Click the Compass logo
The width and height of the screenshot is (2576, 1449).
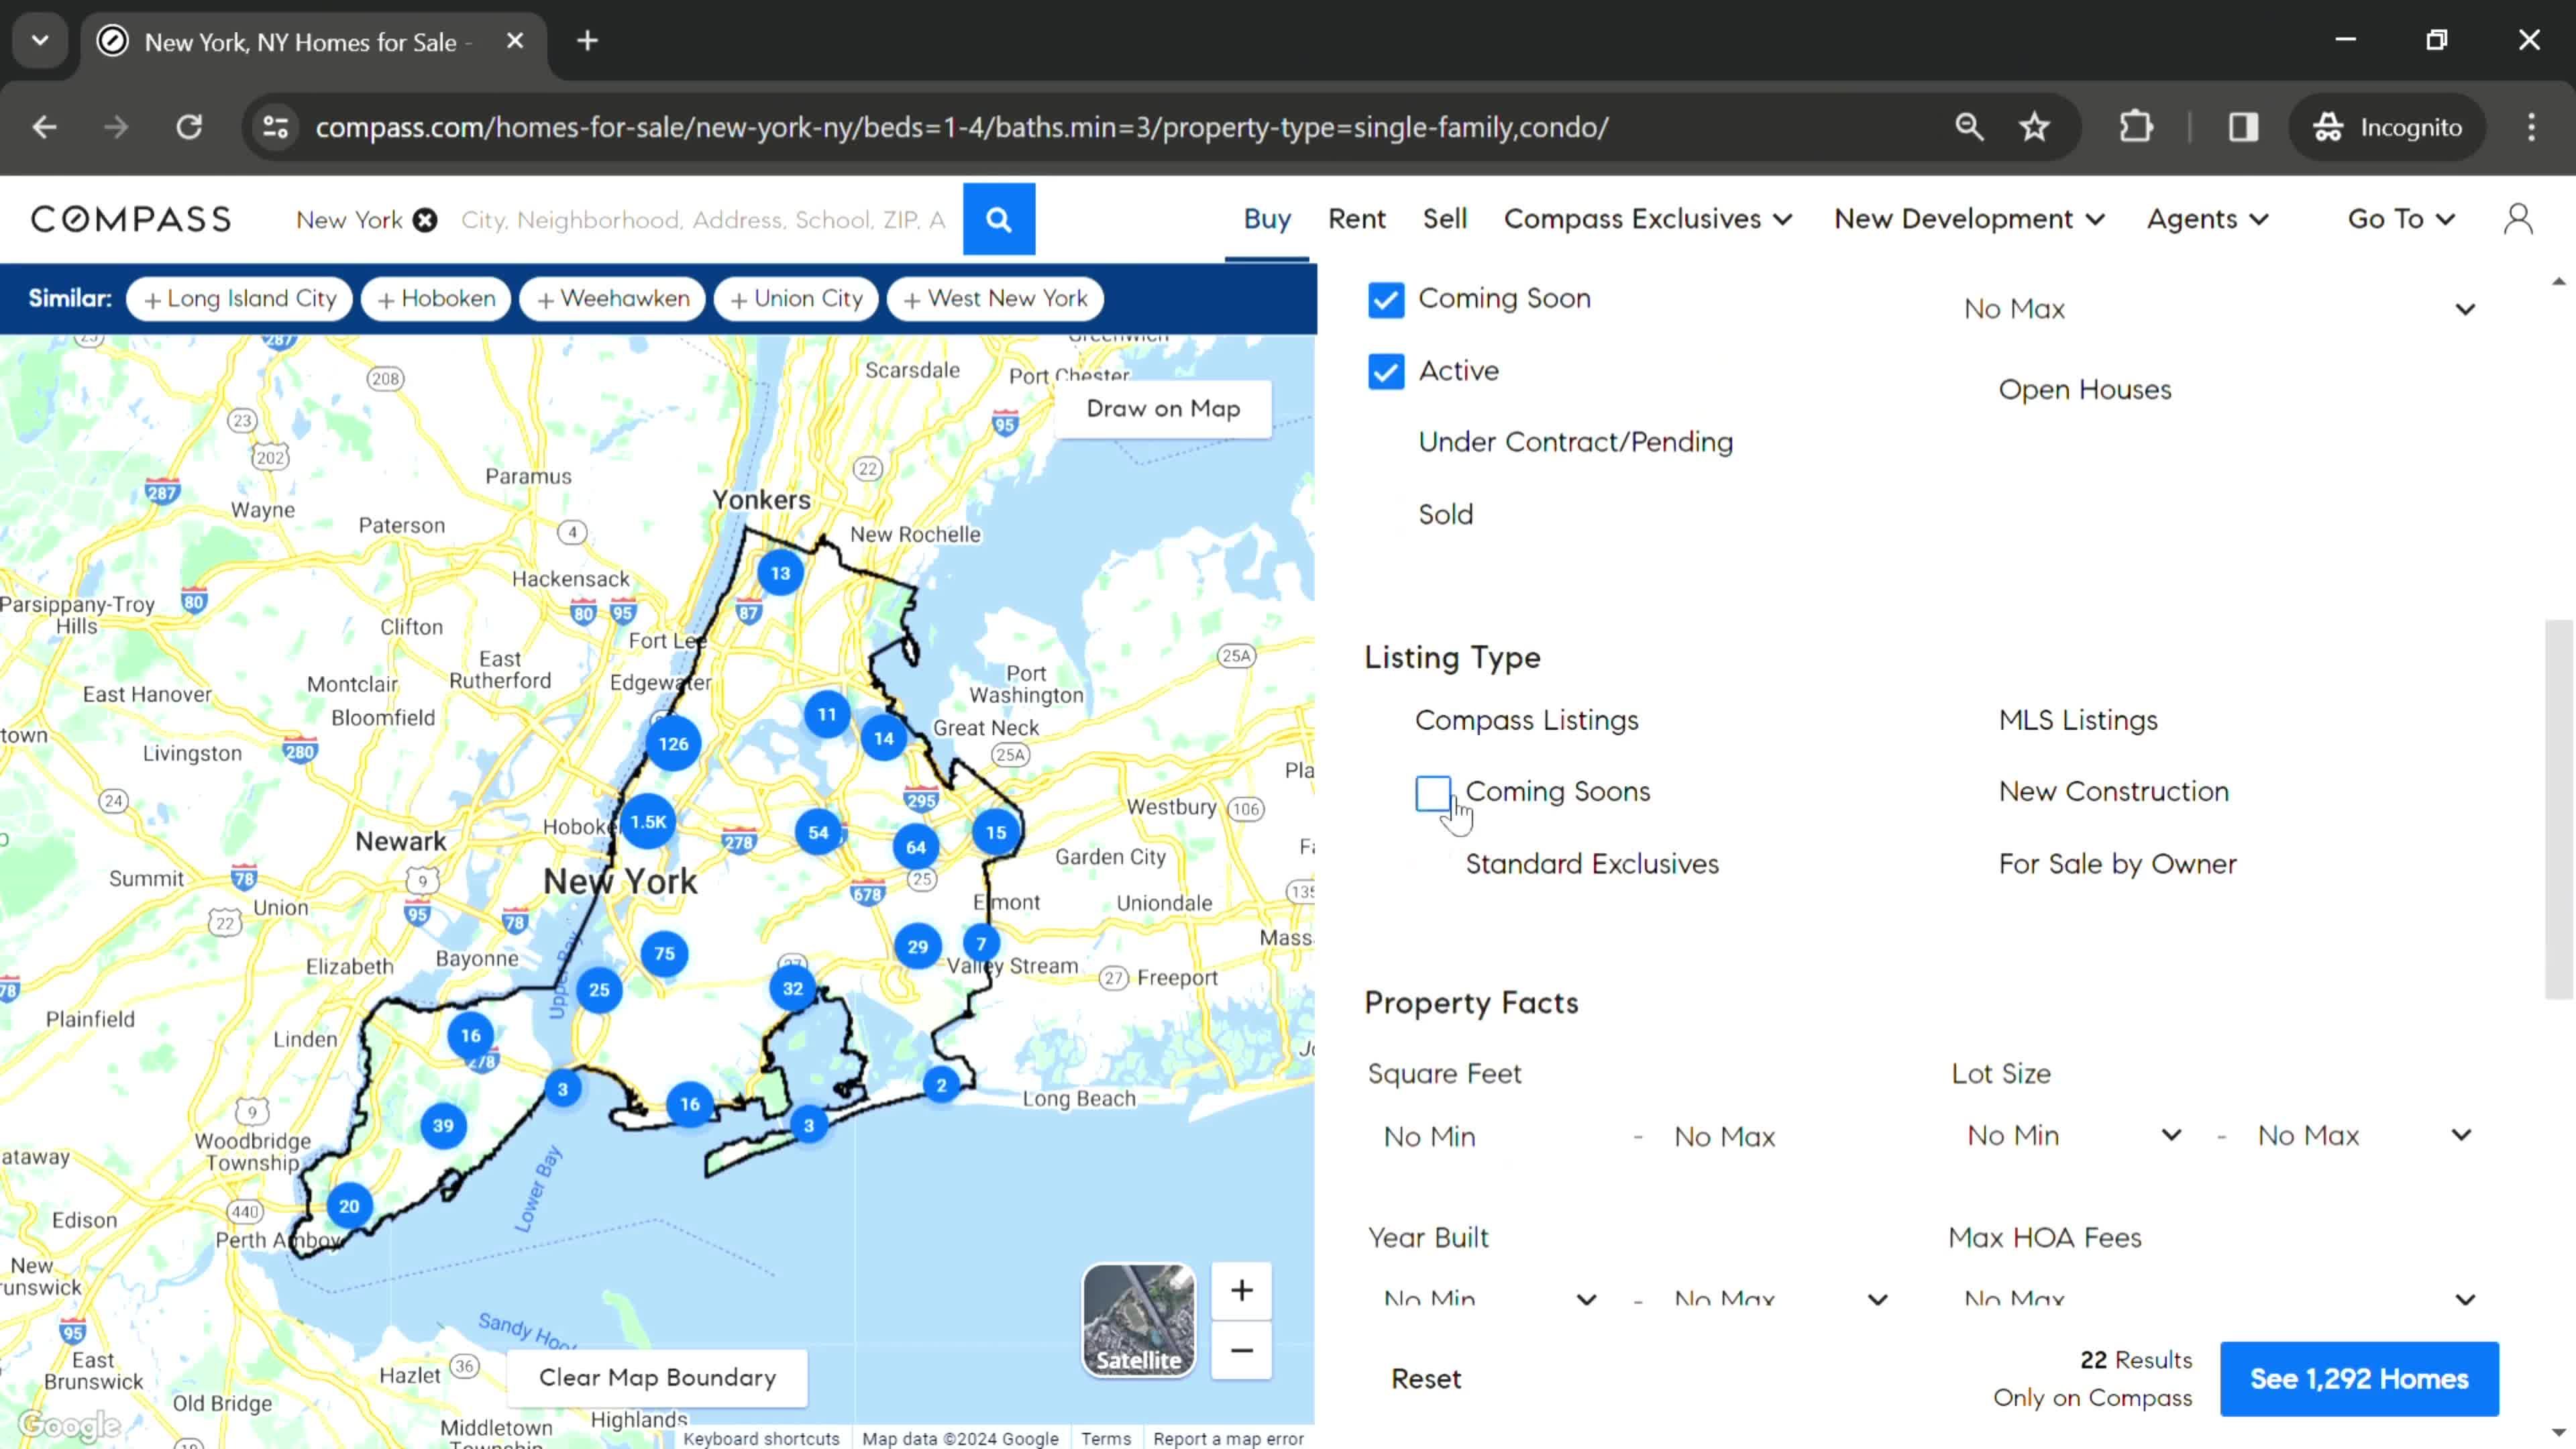pyautogui.click(x=131, y=219)
